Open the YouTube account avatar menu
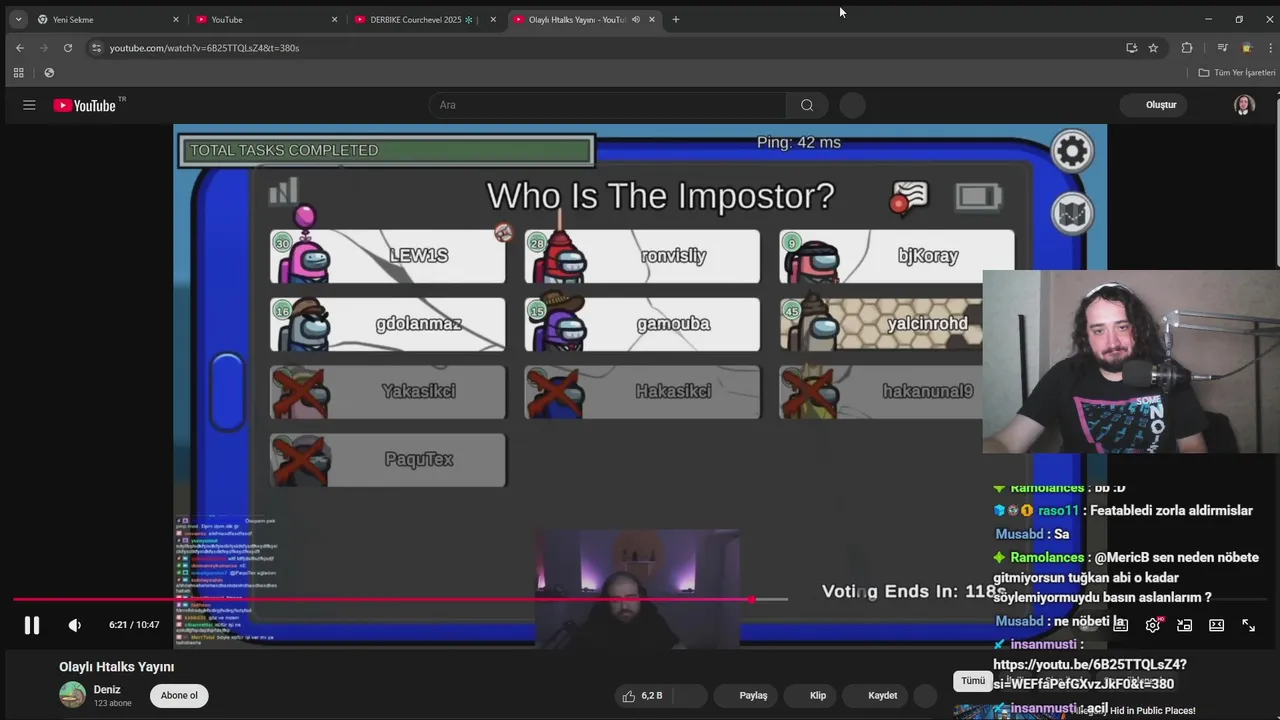The width and height of the screenshot is (1280, 720). pyautogui.click(x=1244, y=105)
